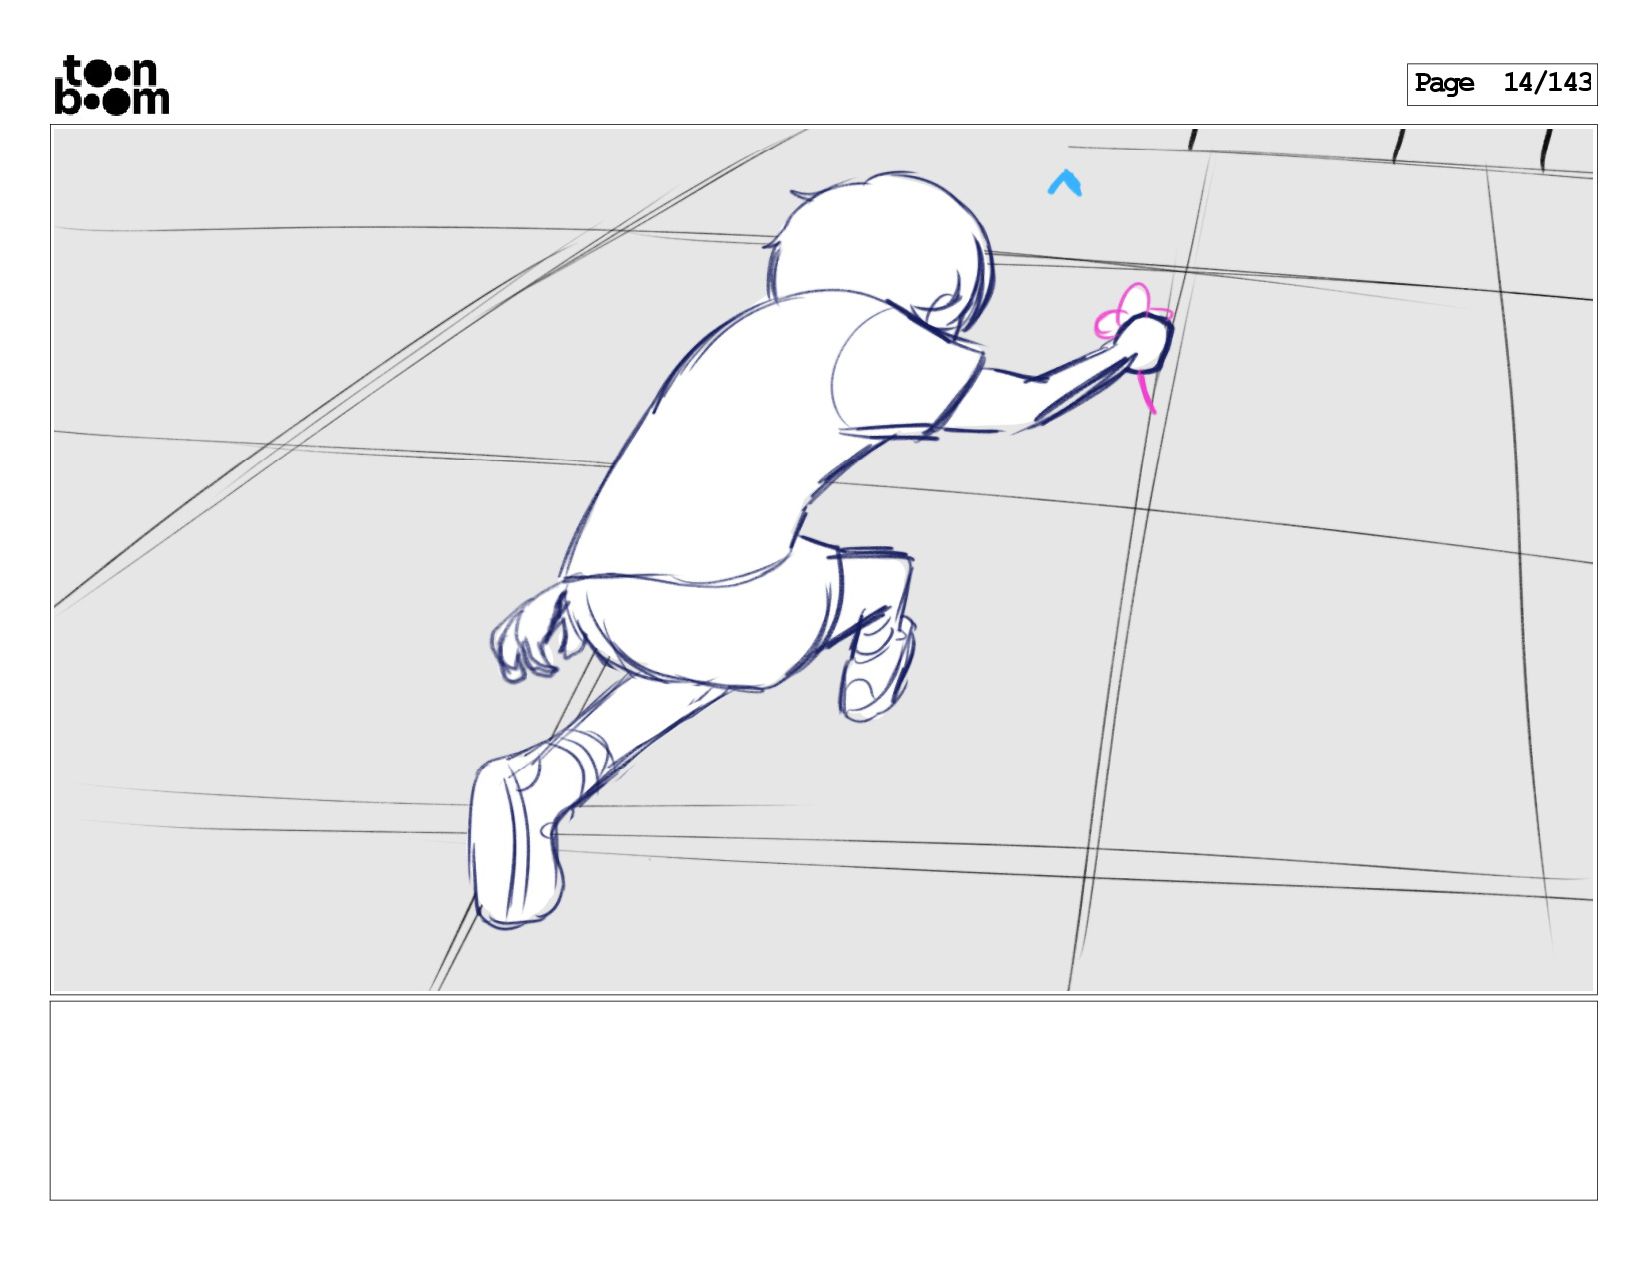This screenshot has height=1275, width=1650.
Task: Click the blue caret arrow marker
Action: pyautogui.click(x=1064, y=183)
